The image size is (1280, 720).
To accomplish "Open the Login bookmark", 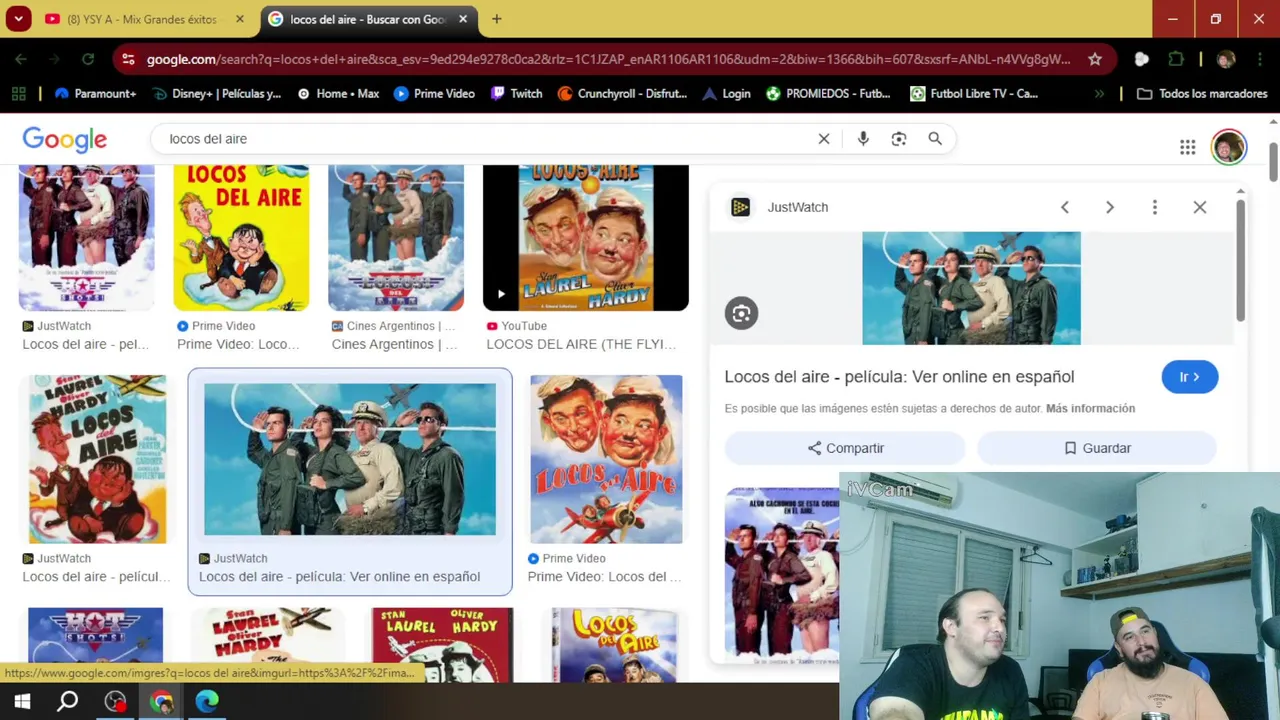I will [727, 94].
